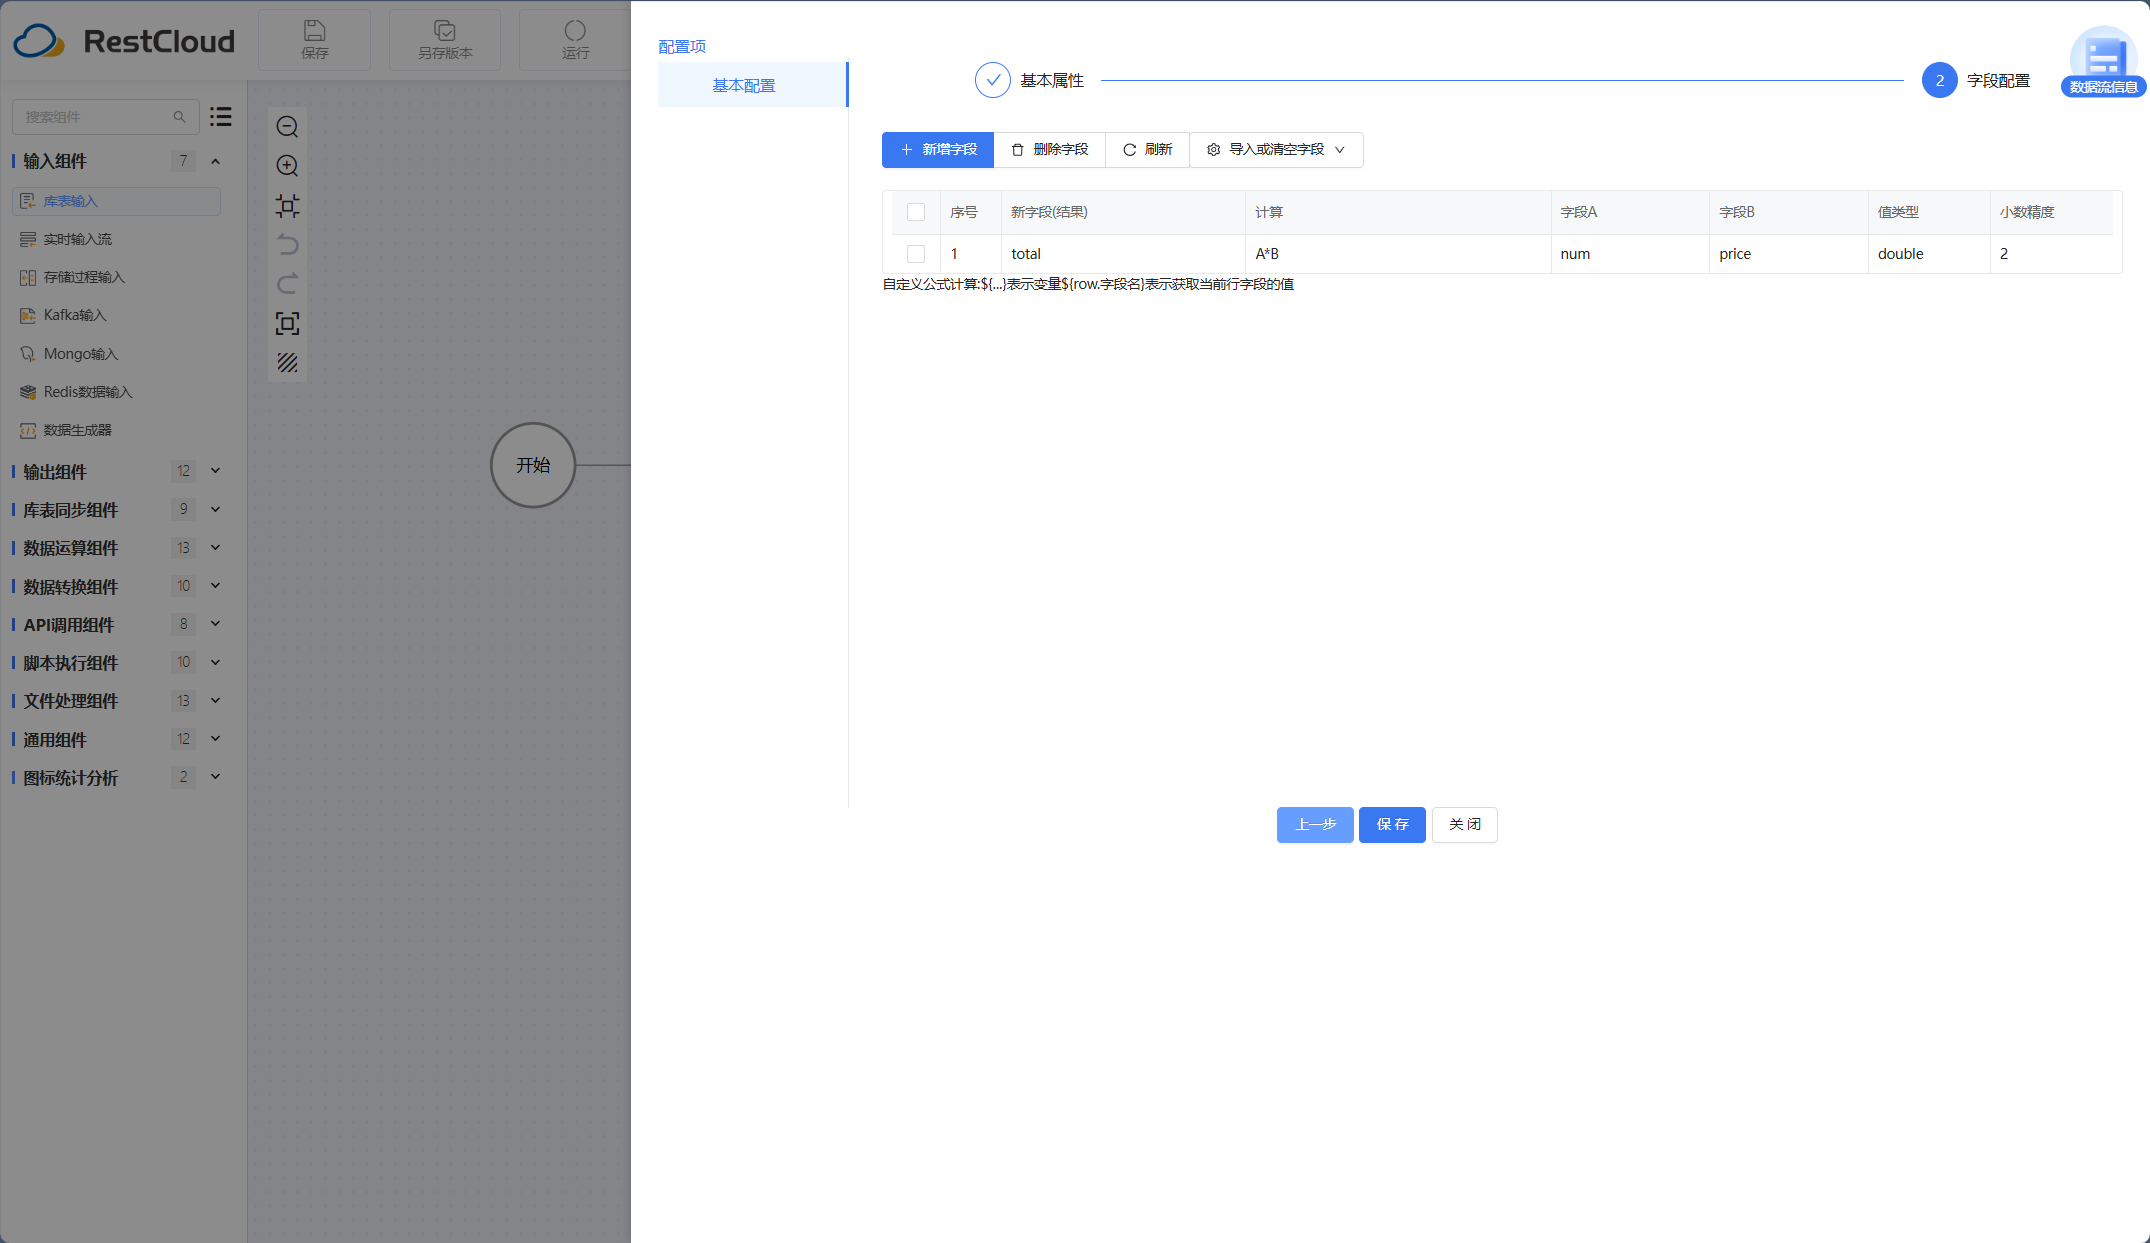Click the 配置项 heading link
The image size is (2150, 1243).
tap(682, 46)
